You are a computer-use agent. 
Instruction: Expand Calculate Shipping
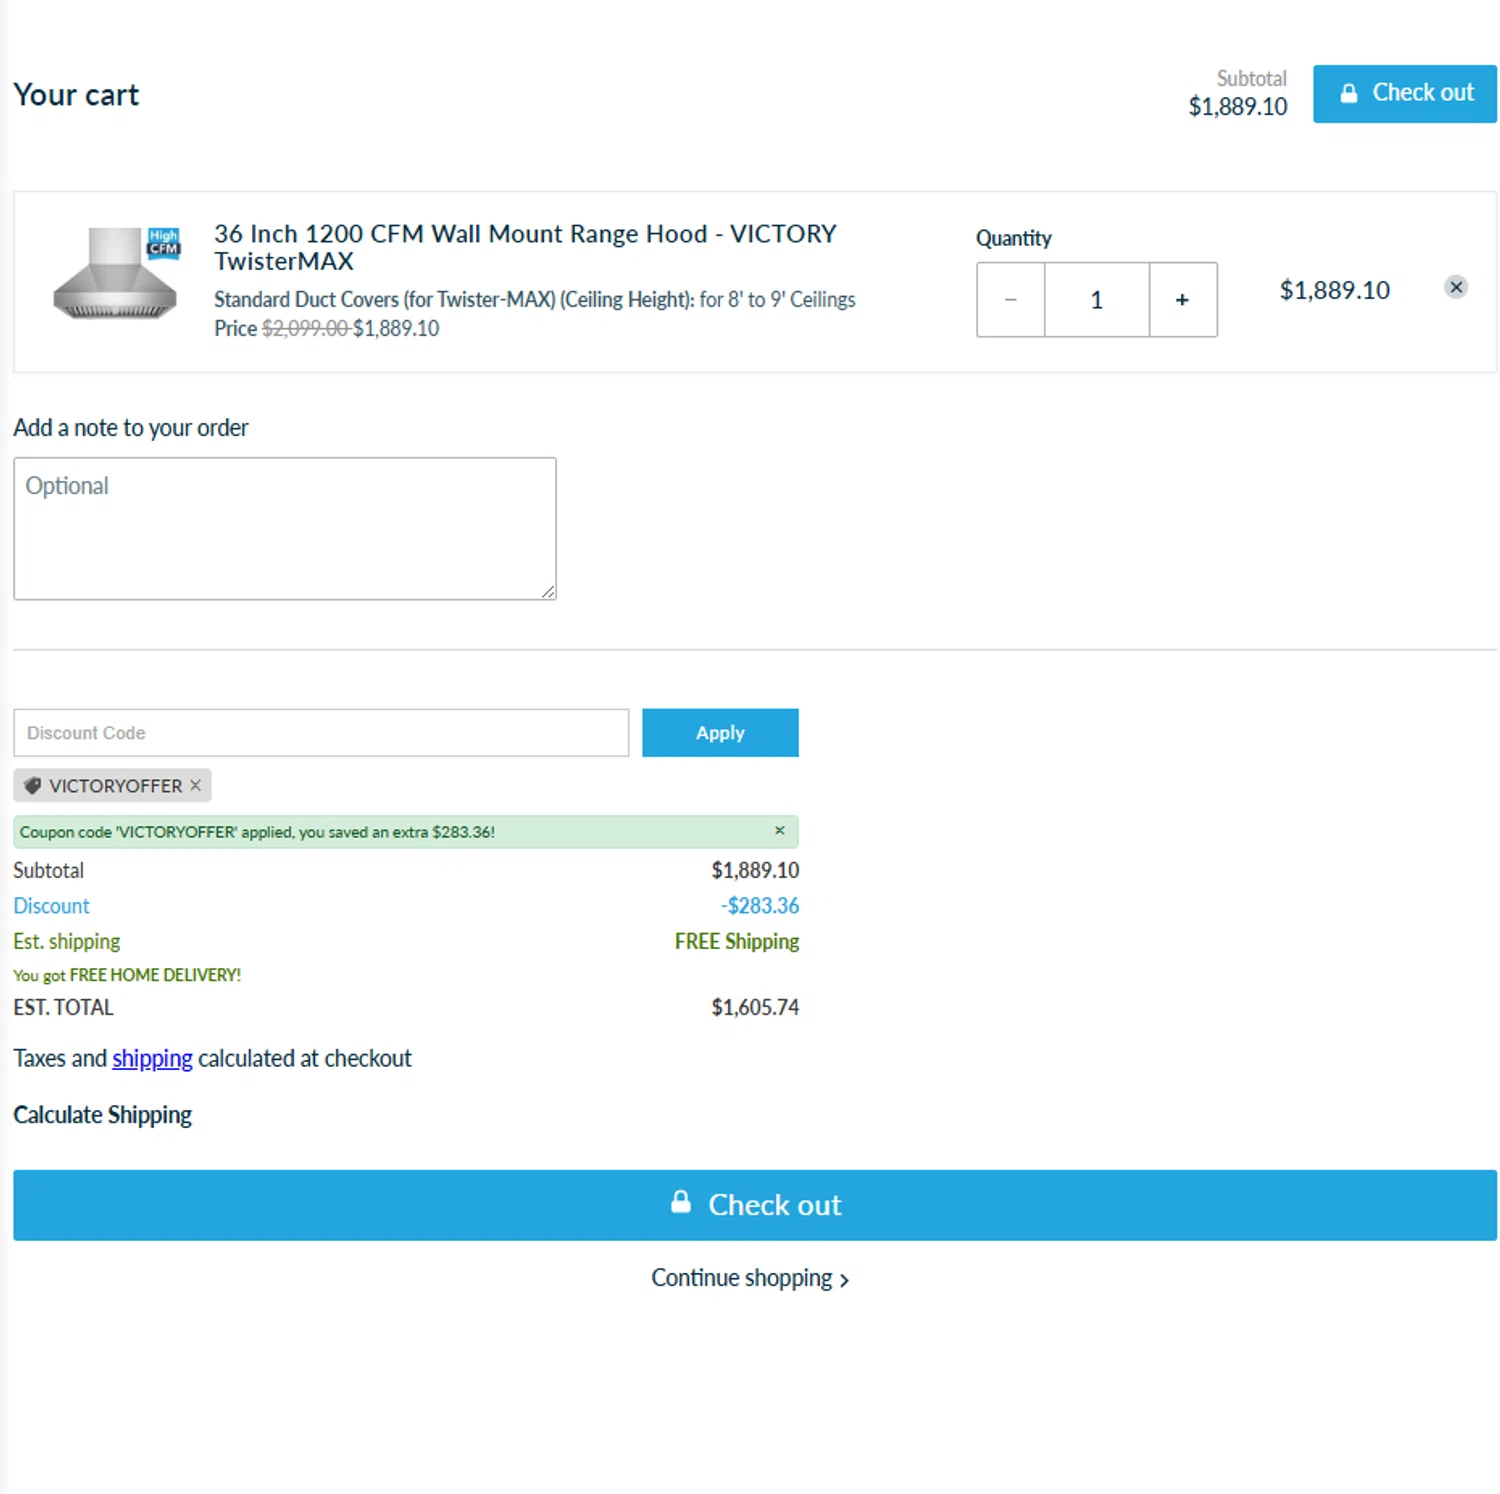coord(102,1114)
